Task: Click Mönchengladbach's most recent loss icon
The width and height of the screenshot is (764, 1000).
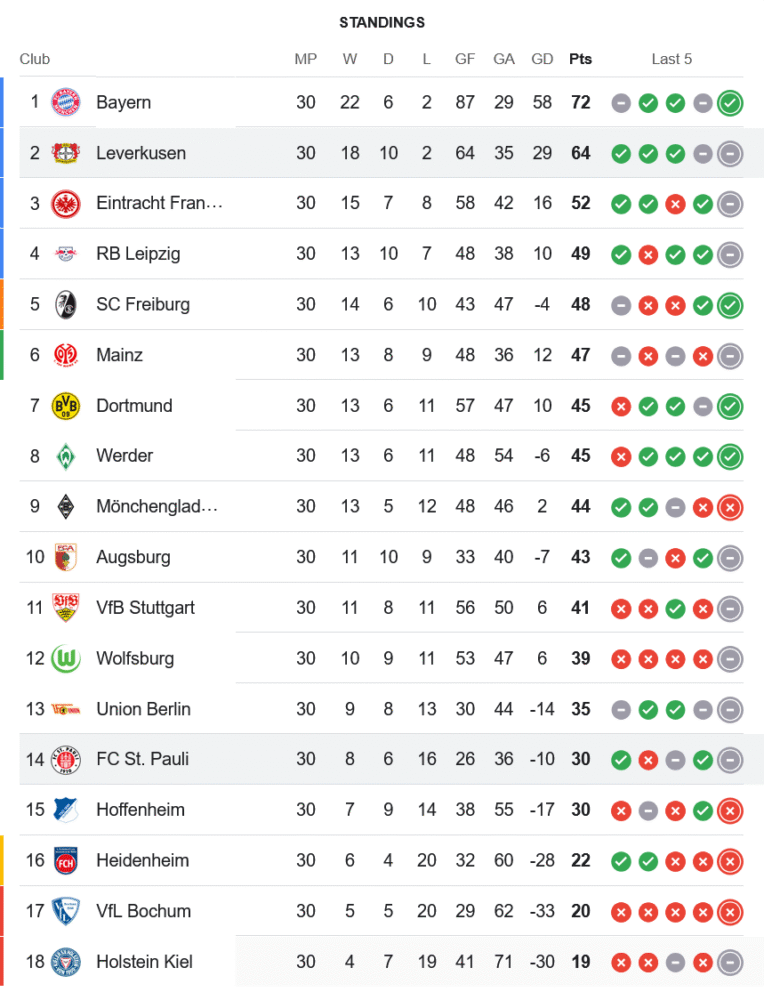Action: pos(730,507)
